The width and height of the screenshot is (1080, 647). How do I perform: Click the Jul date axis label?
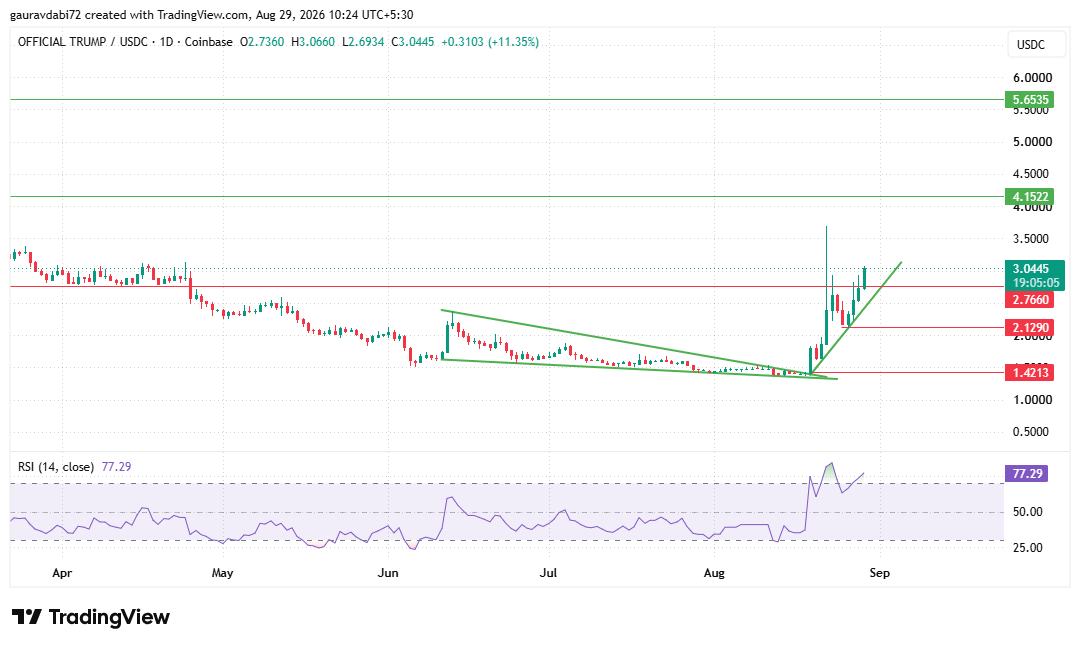548,573
